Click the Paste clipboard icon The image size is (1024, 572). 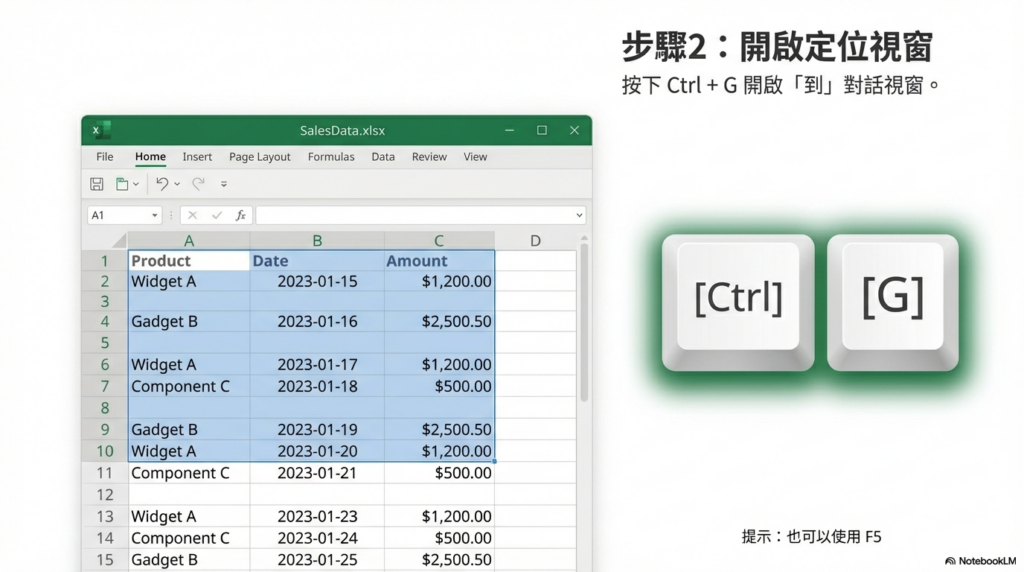122,184
